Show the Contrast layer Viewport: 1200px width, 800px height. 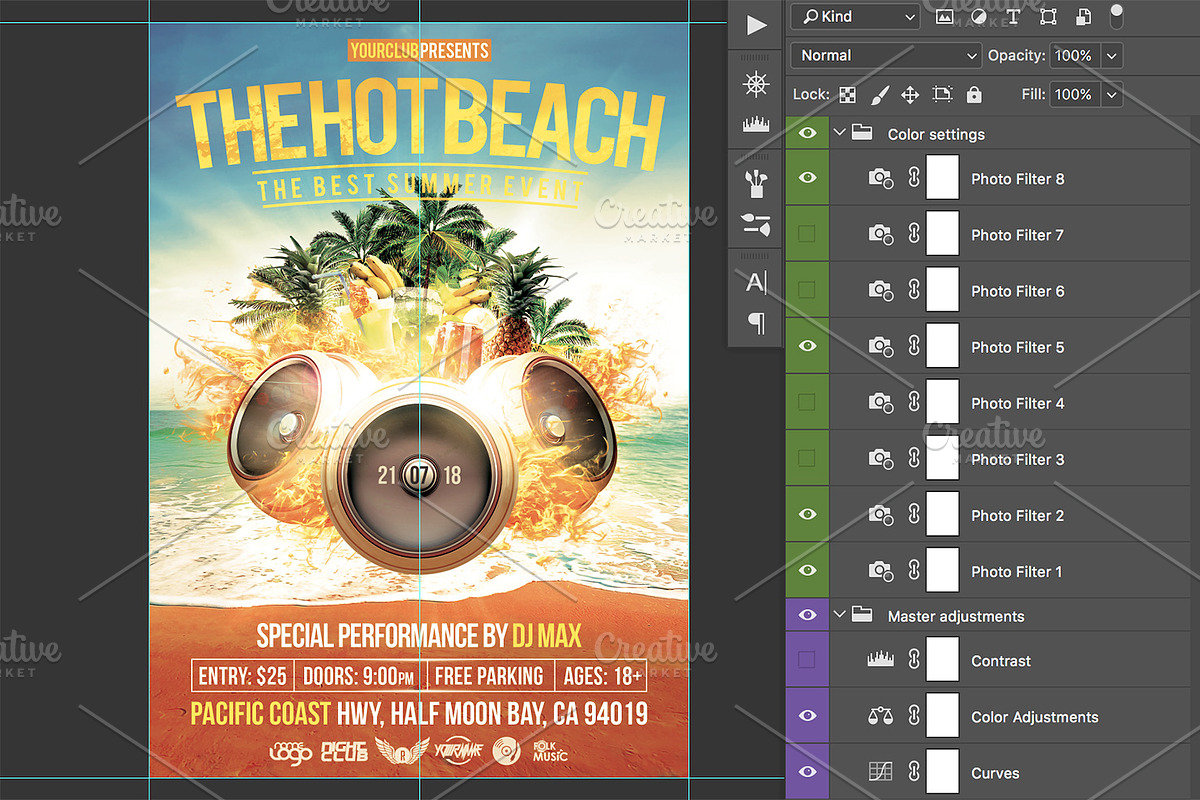(807, 660)
